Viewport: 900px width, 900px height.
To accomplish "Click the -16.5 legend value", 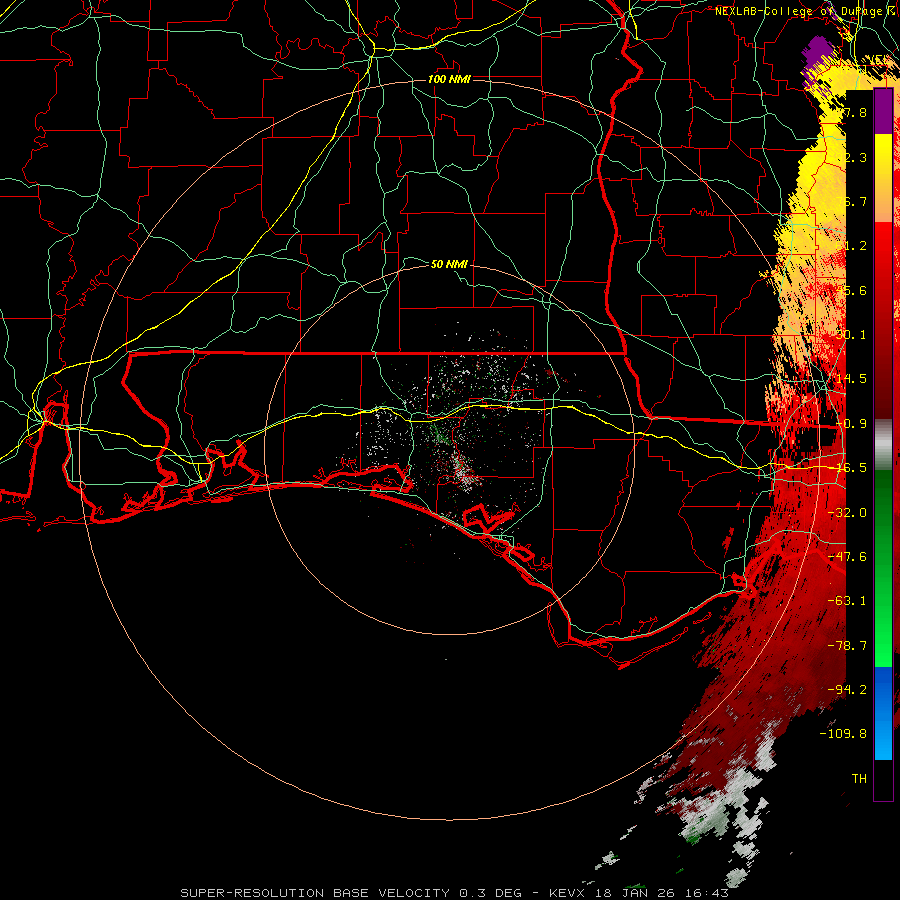I will 851,468.
